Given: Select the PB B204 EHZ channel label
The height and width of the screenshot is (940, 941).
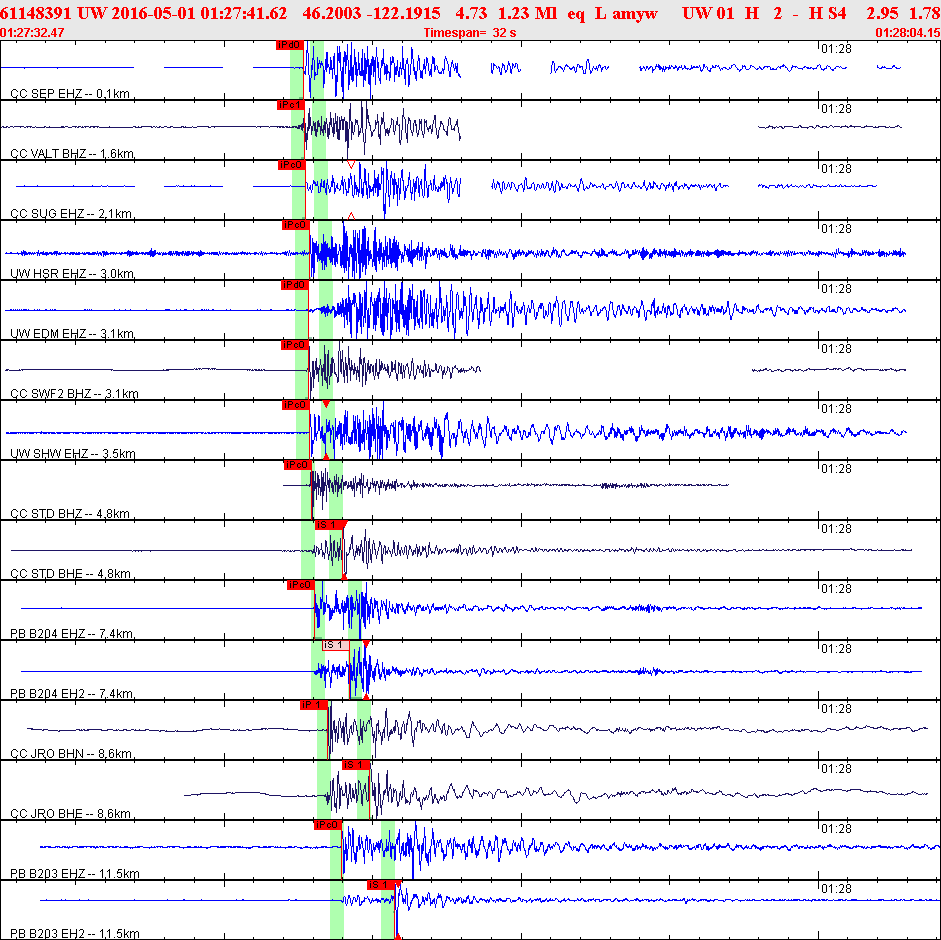Looking at the screenshot, I should 72,634.
